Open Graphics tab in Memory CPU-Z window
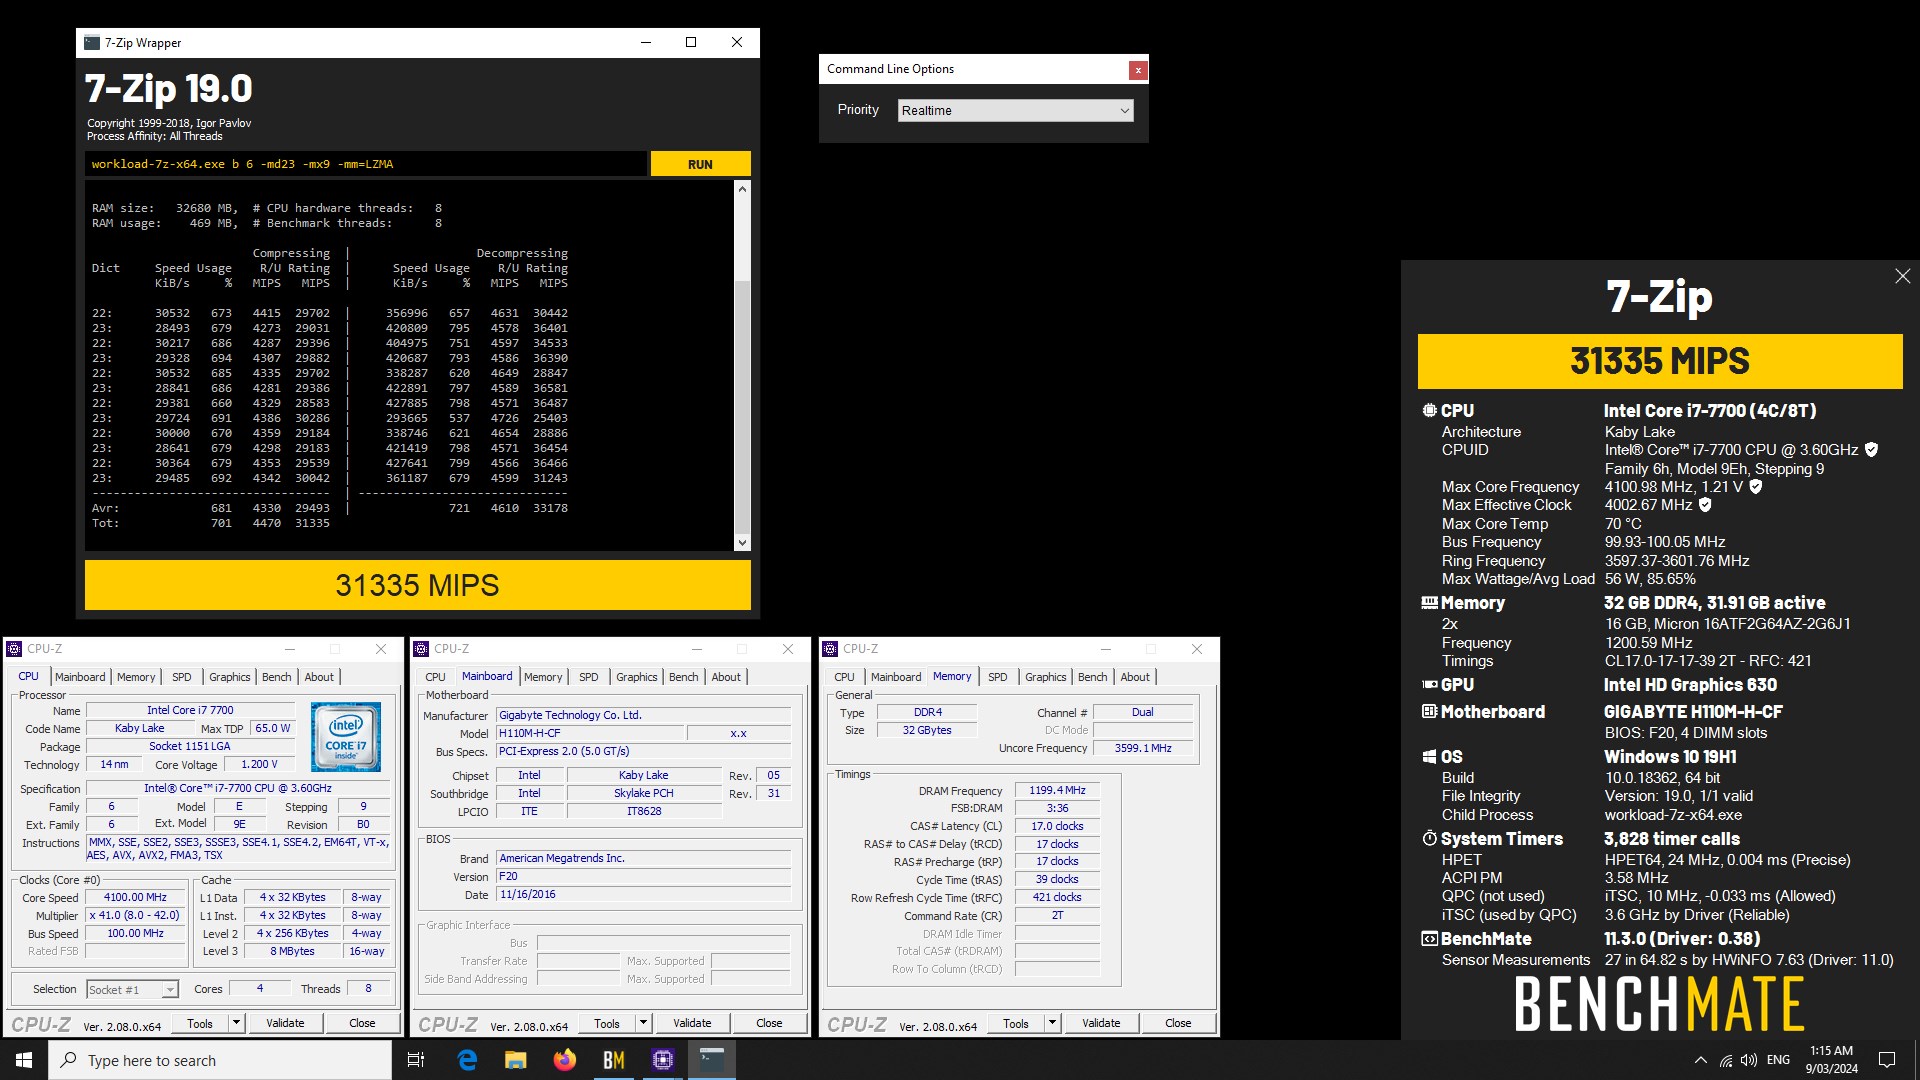Screen dimensions: 1920x1080 (x=1046, y=677)
